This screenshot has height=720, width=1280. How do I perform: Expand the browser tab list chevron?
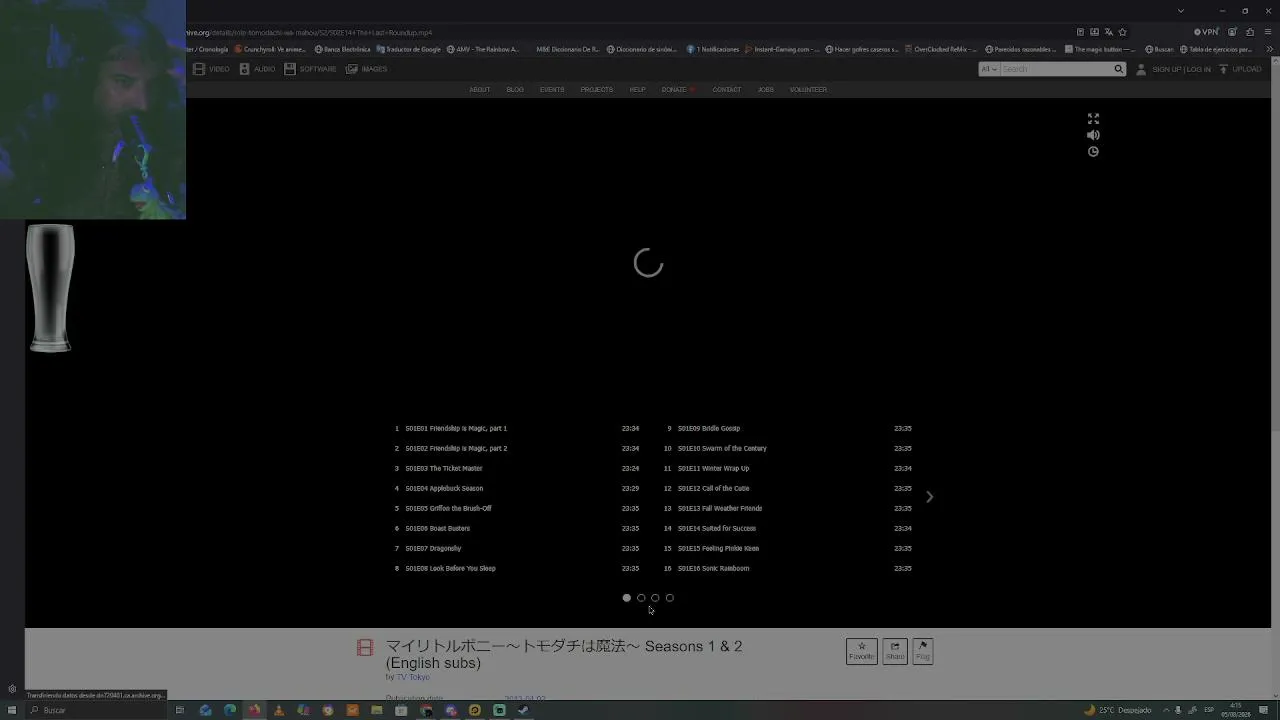[1181, 11]
